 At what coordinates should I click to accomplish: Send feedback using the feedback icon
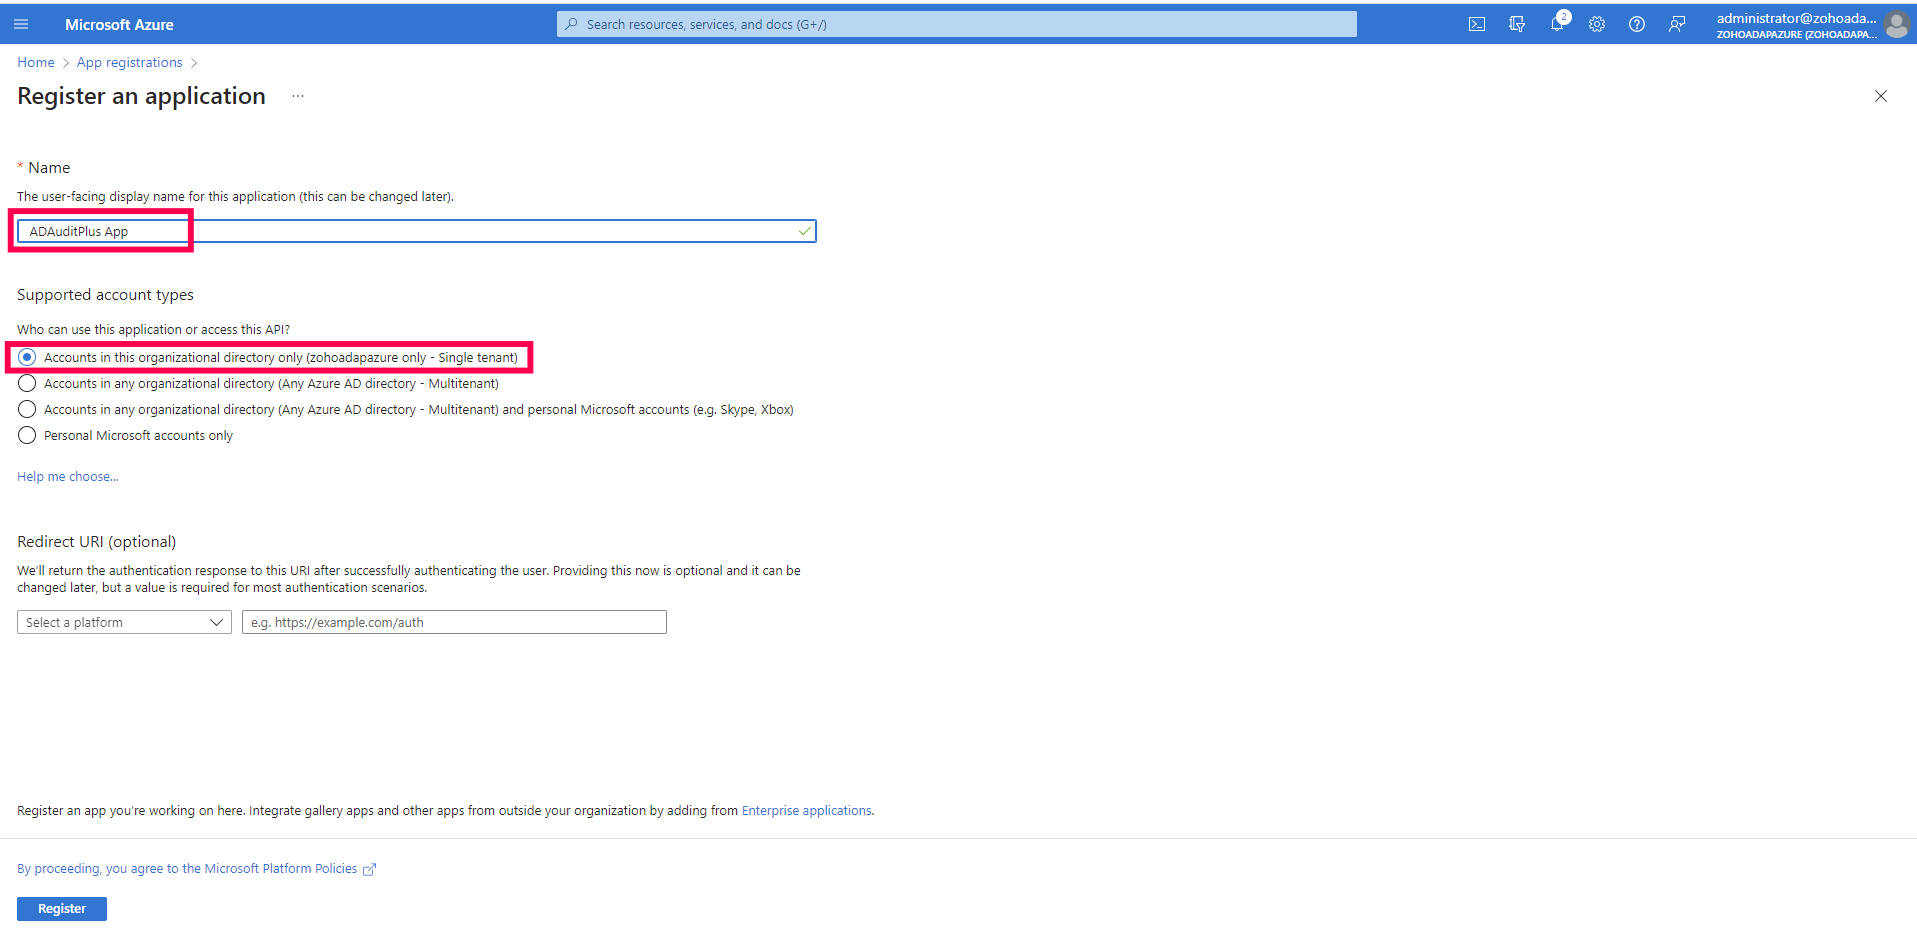1677,23
